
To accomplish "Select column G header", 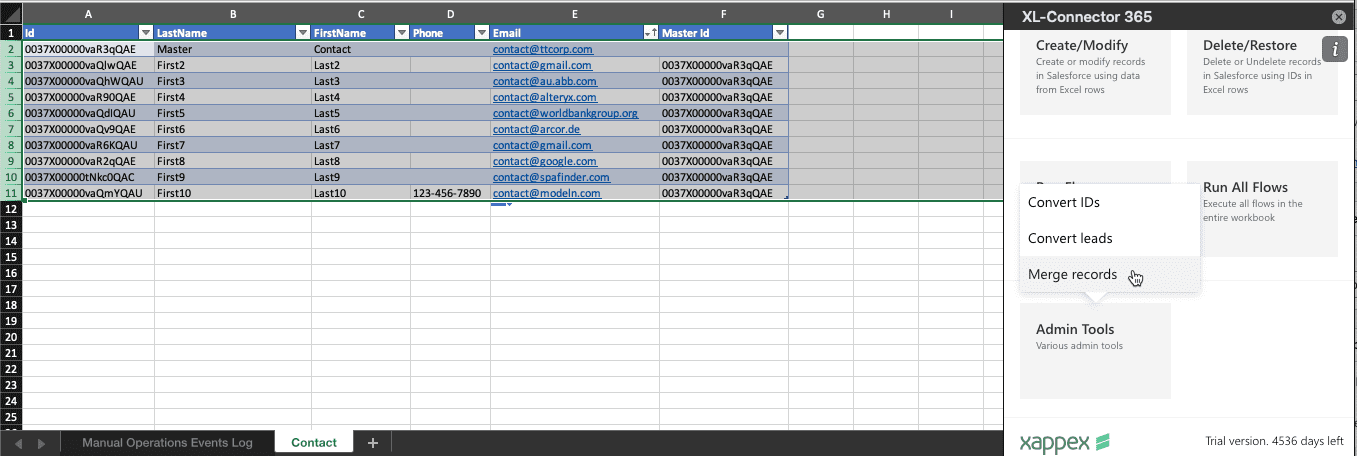I will point(820,13).
